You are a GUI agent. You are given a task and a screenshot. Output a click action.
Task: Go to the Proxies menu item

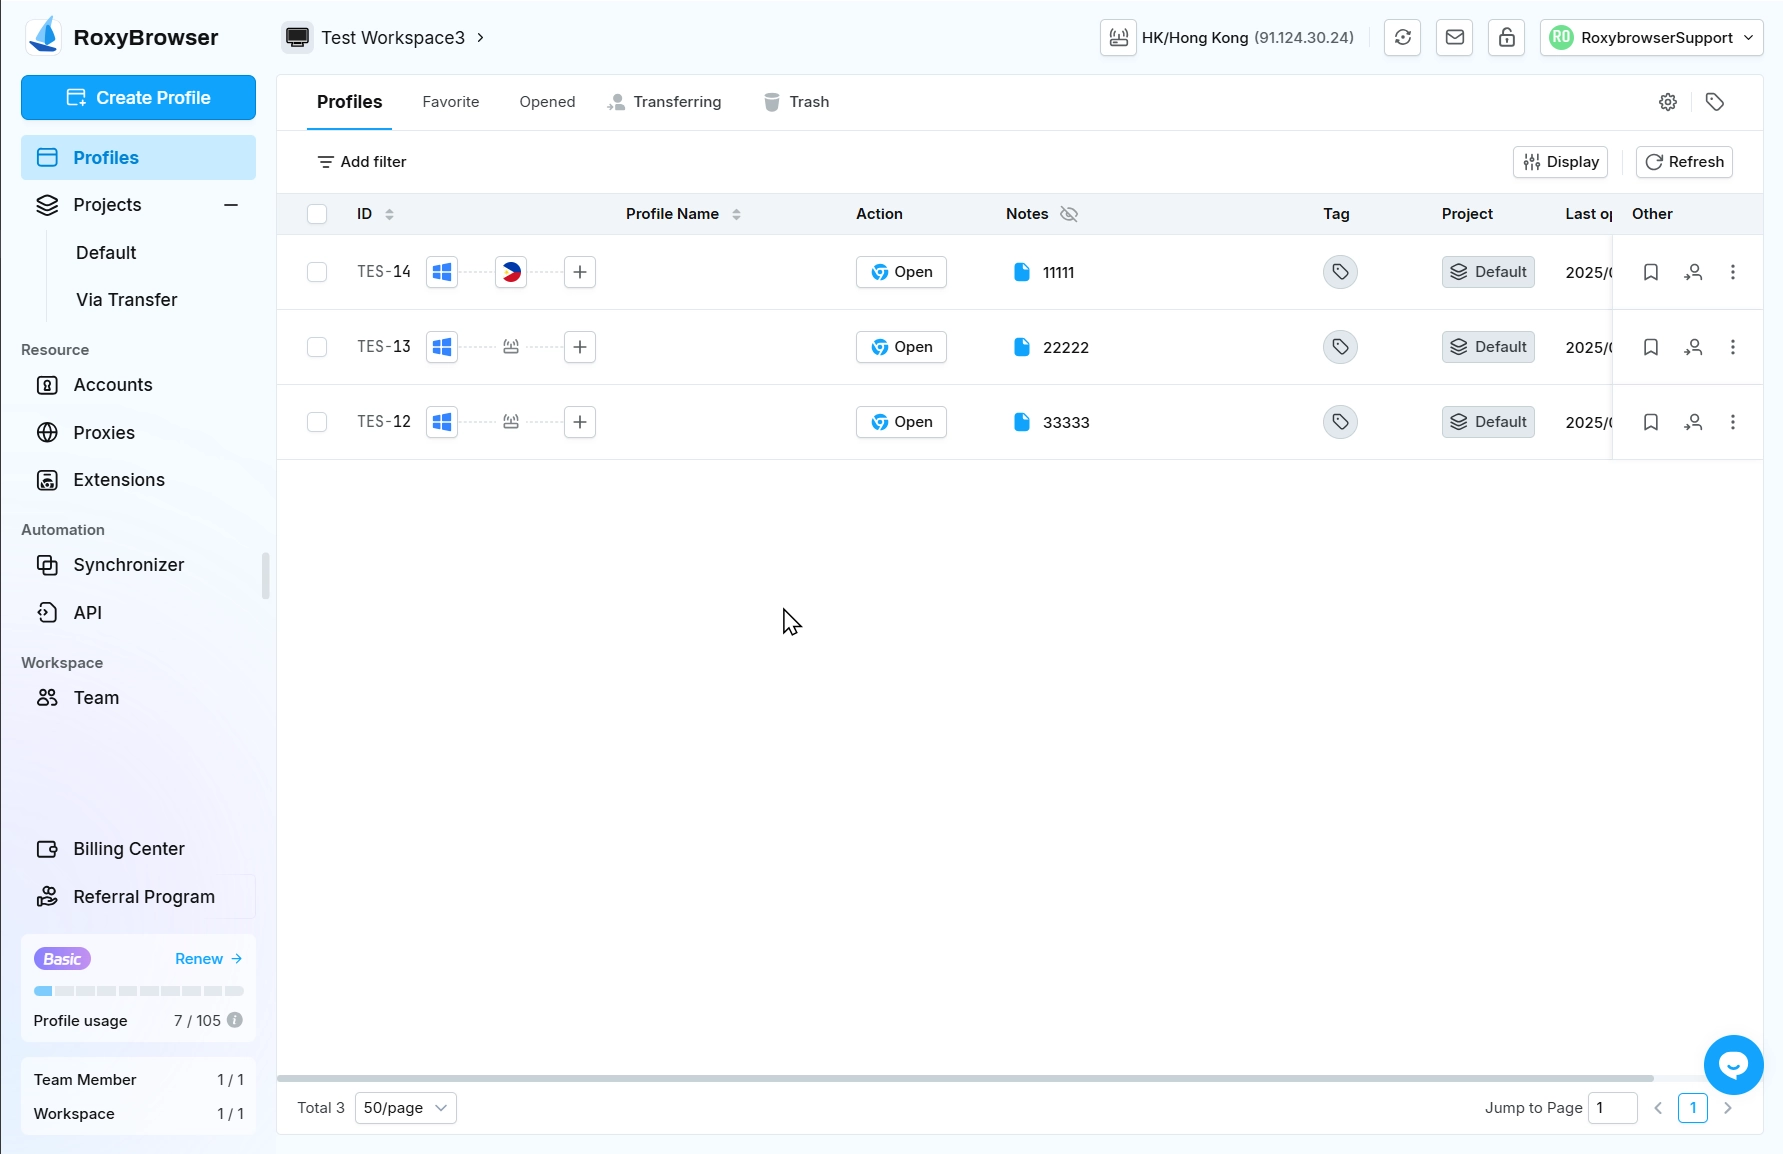pos(104,433)
